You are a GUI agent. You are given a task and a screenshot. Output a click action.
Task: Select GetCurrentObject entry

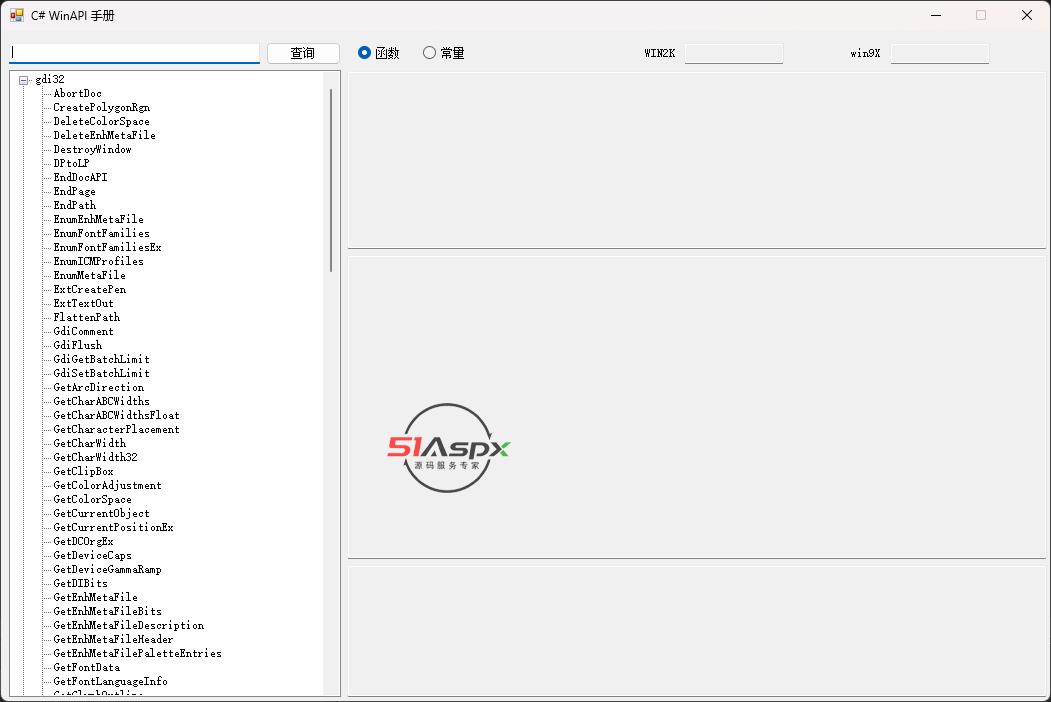coord(101,514)
